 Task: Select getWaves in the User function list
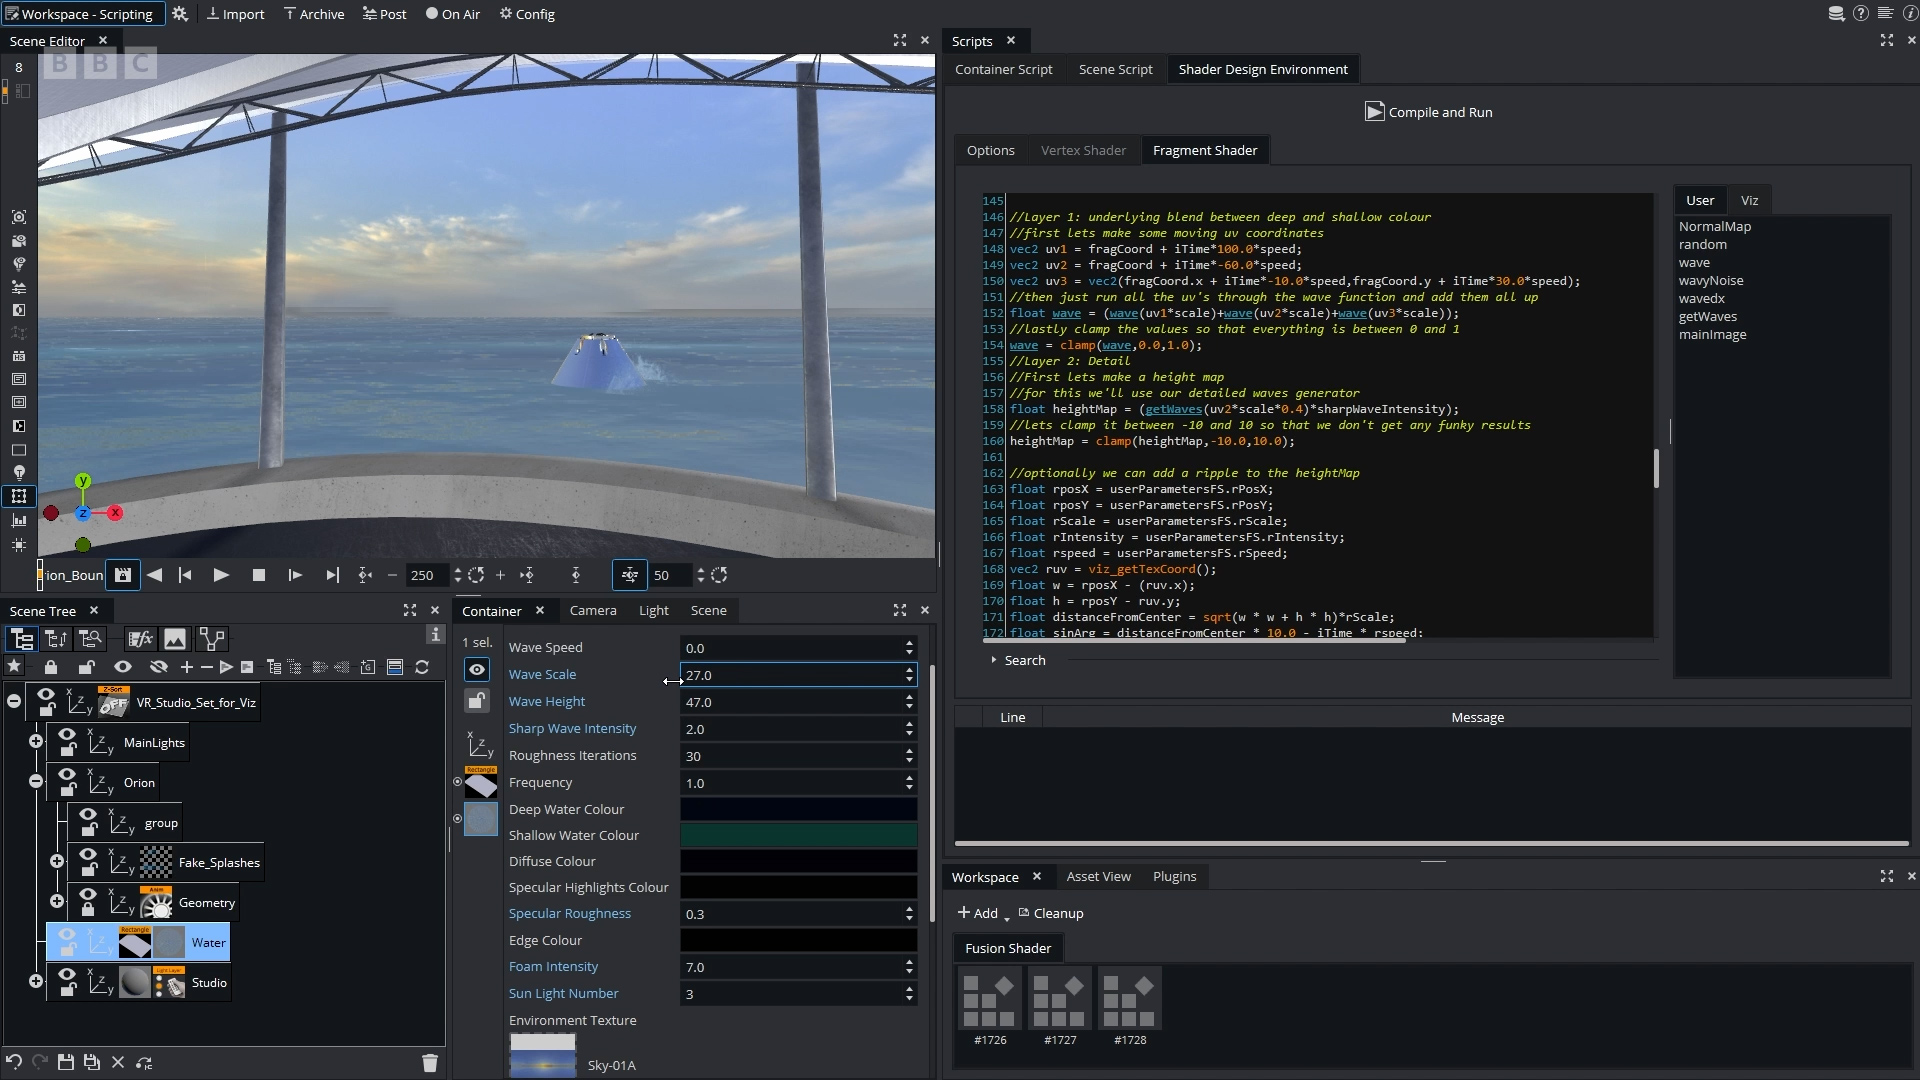(x=1708, y=316)
